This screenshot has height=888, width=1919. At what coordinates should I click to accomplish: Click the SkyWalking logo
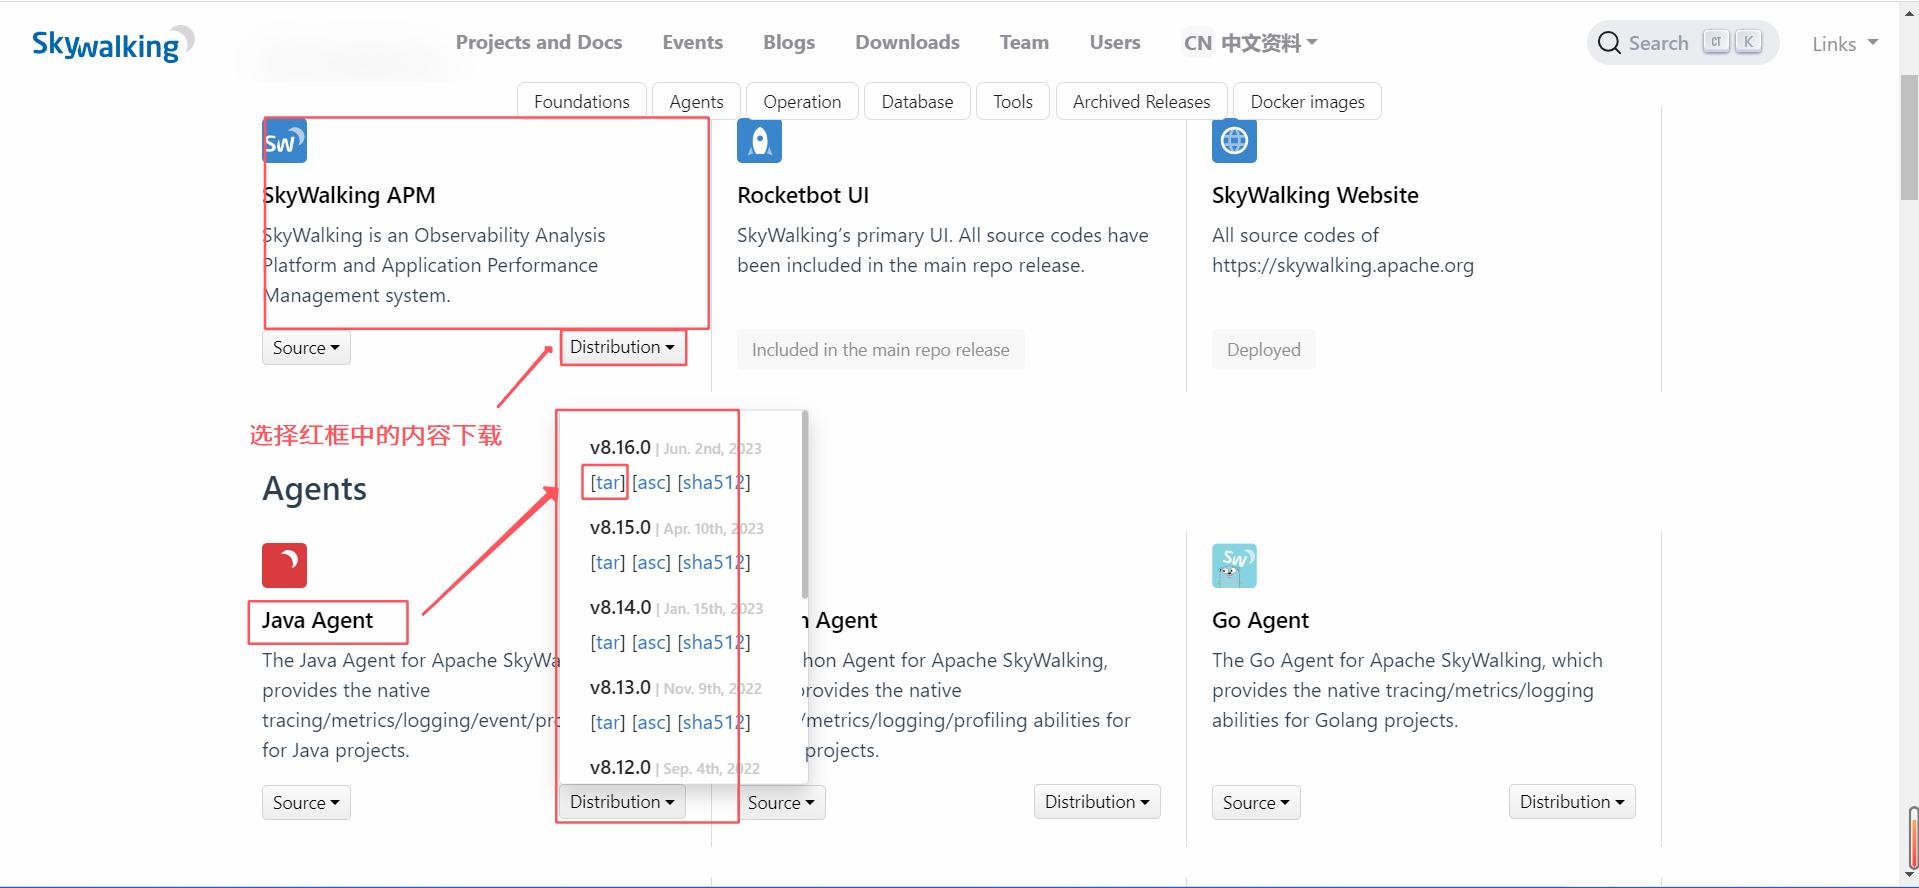113,44
